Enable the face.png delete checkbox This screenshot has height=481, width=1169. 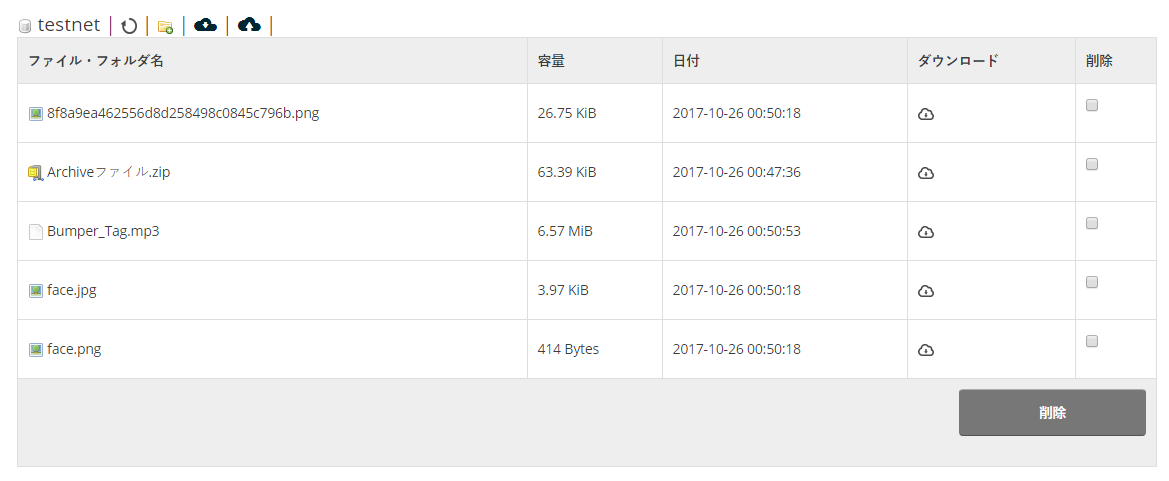coord(1092,341)
